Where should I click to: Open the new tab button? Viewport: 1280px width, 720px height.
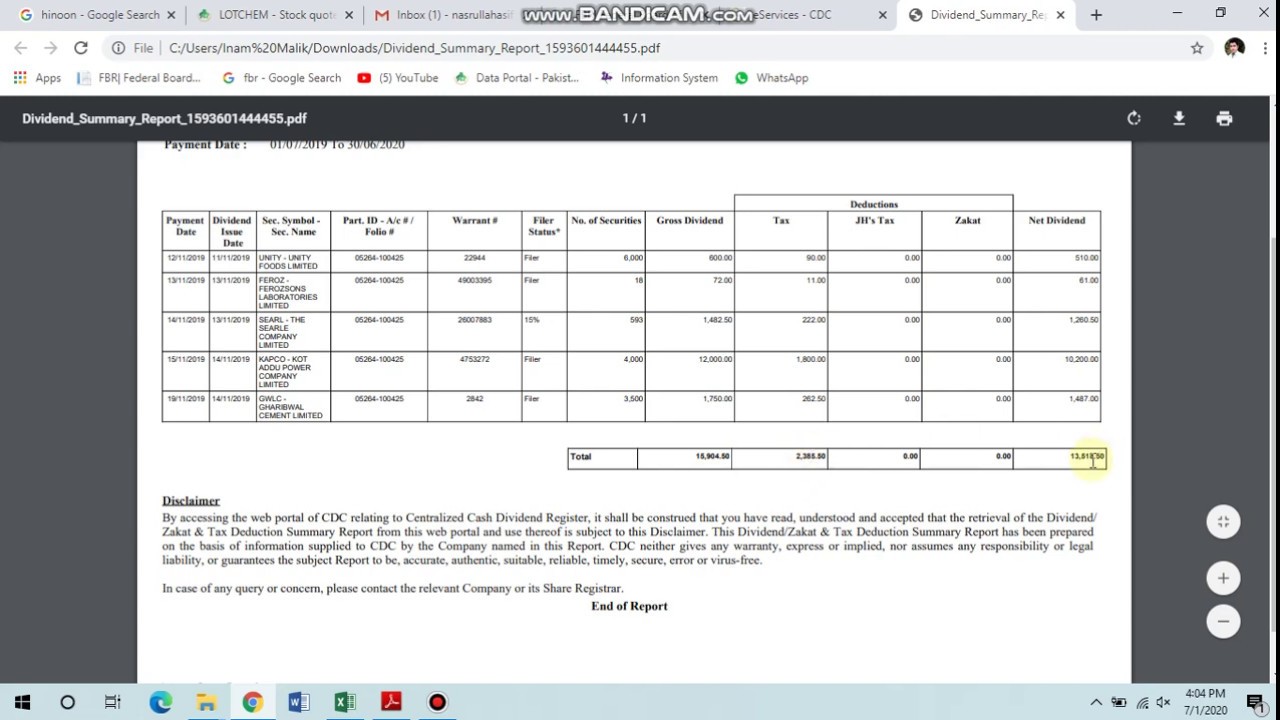(x=1096, y=15)
